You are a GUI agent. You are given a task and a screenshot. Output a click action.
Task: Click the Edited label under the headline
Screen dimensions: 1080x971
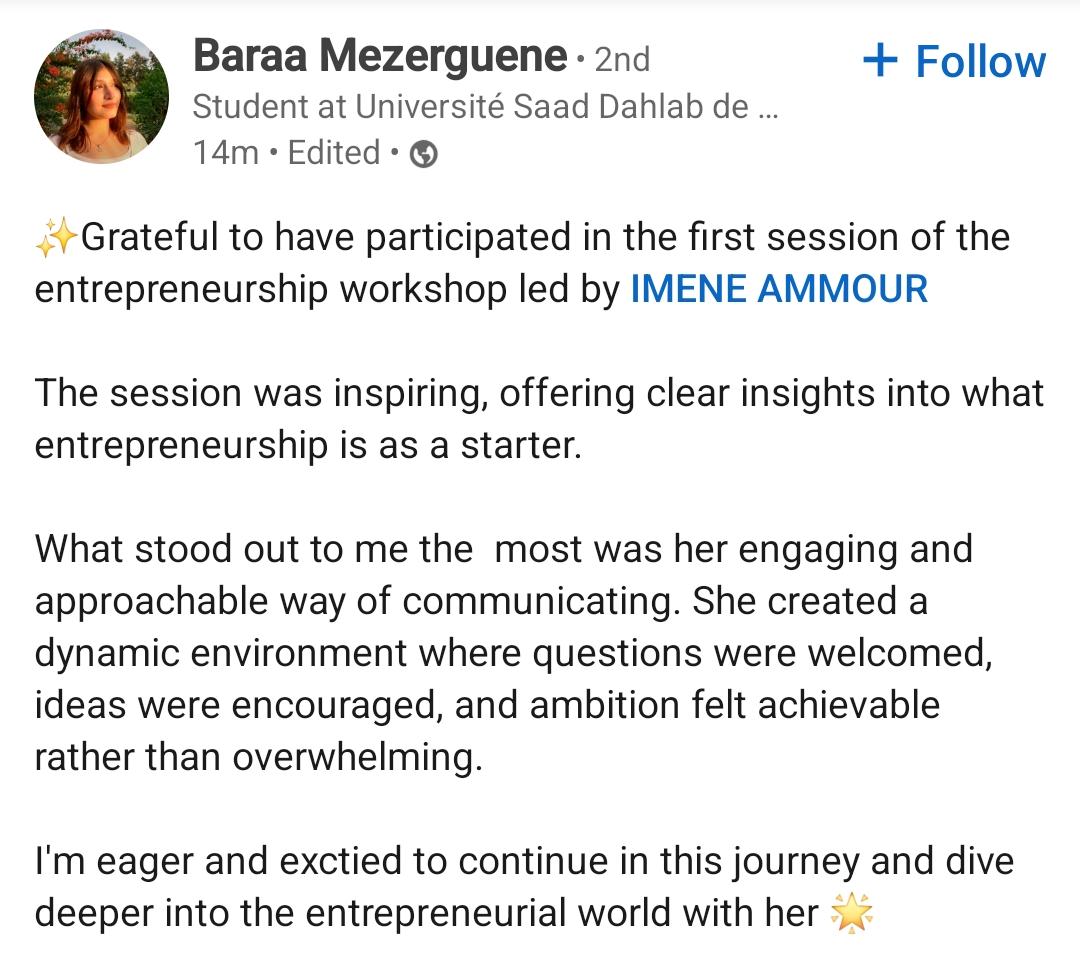tap(334, 152)
